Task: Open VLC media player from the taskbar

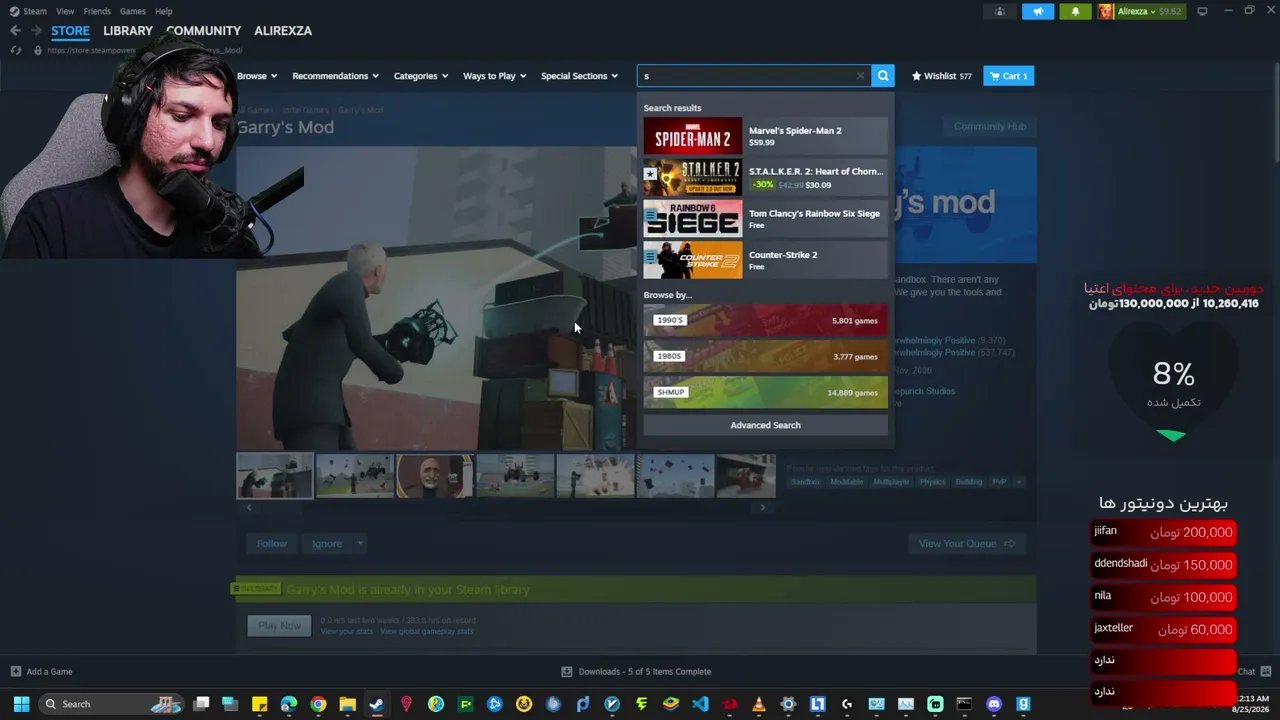Action: (759, 704)
